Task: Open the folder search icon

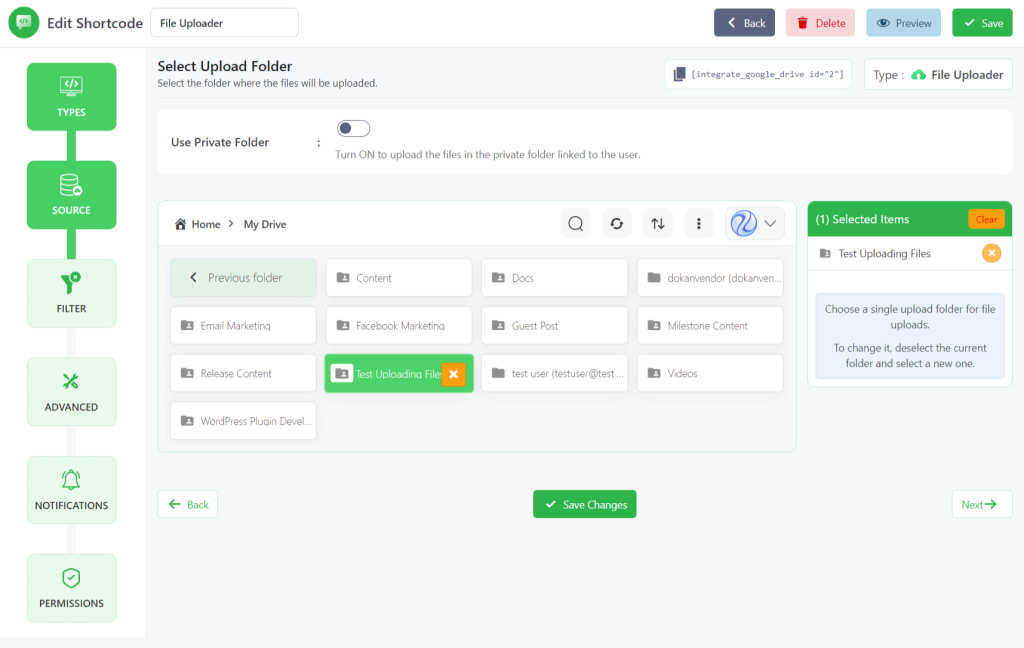Action: click(575, 223)
